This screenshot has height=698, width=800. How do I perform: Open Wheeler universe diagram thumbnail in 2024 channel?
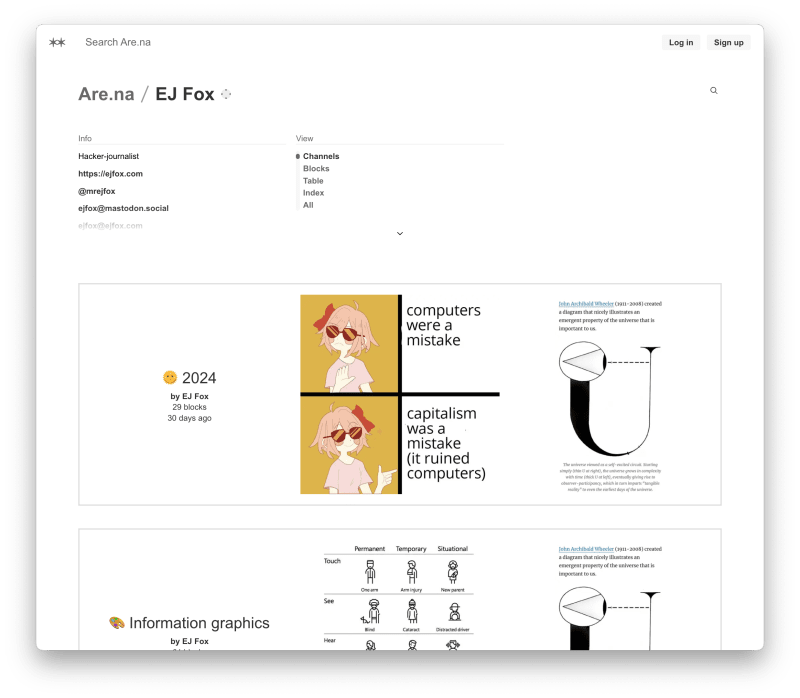[x=610, y=396]
